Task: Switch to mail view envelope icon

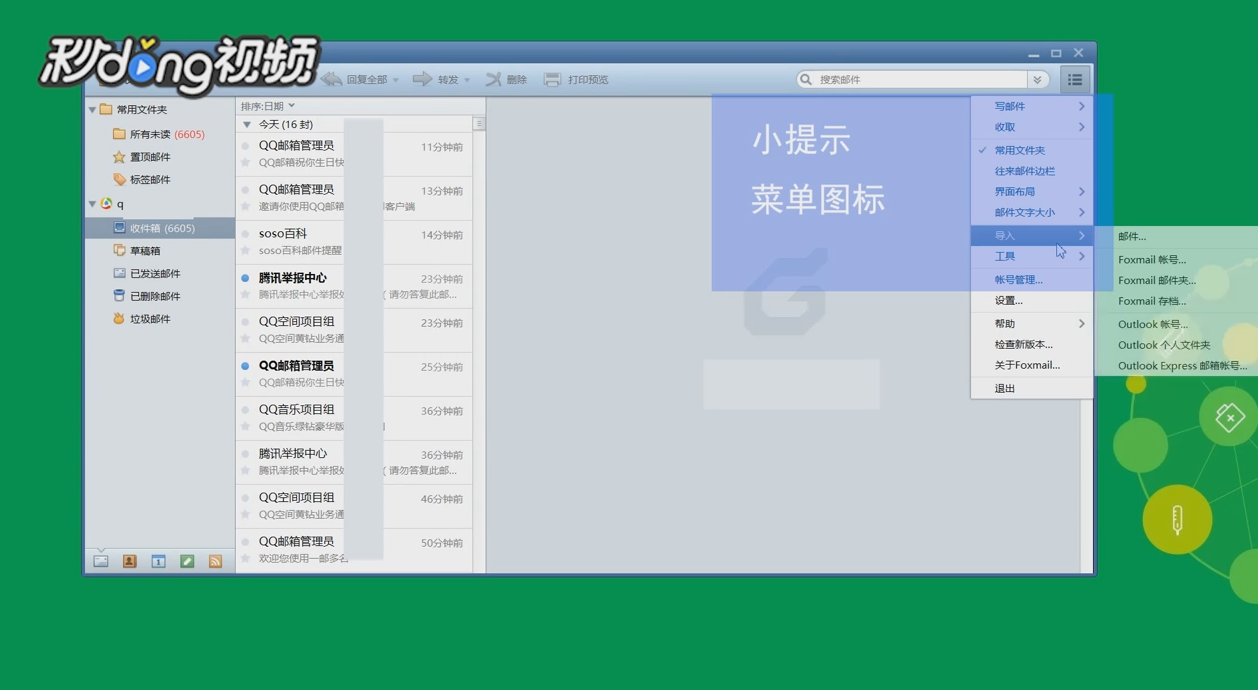Action: (x=100, y=561)
